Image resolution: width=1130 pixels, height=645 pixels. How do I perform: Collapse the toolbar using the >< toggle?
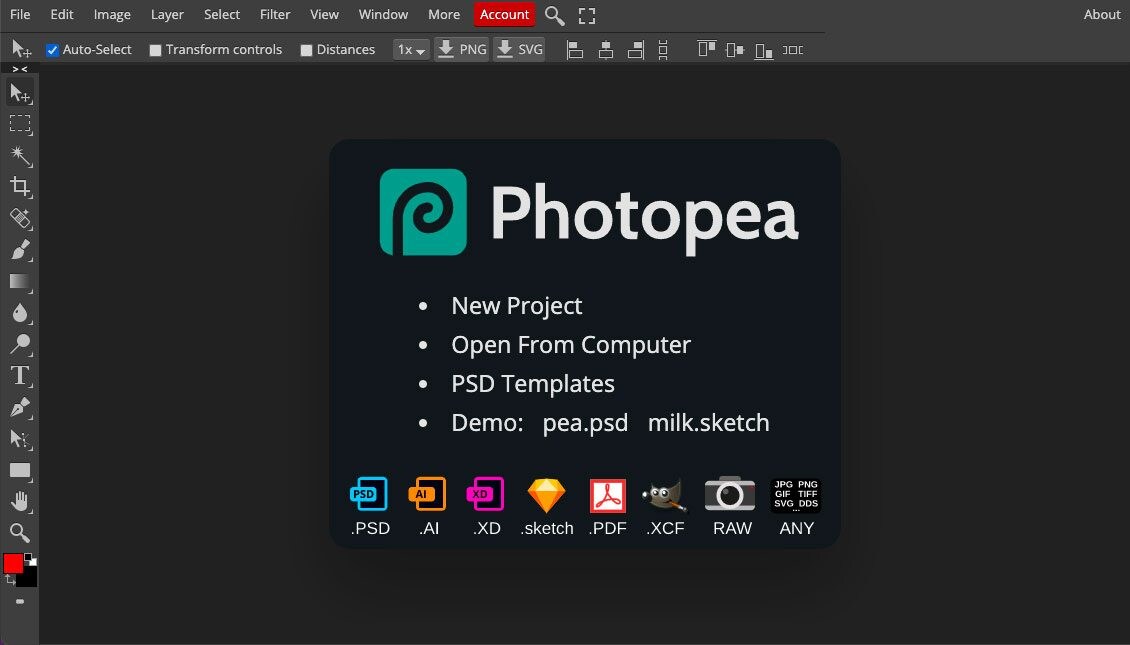pos(19,69)
